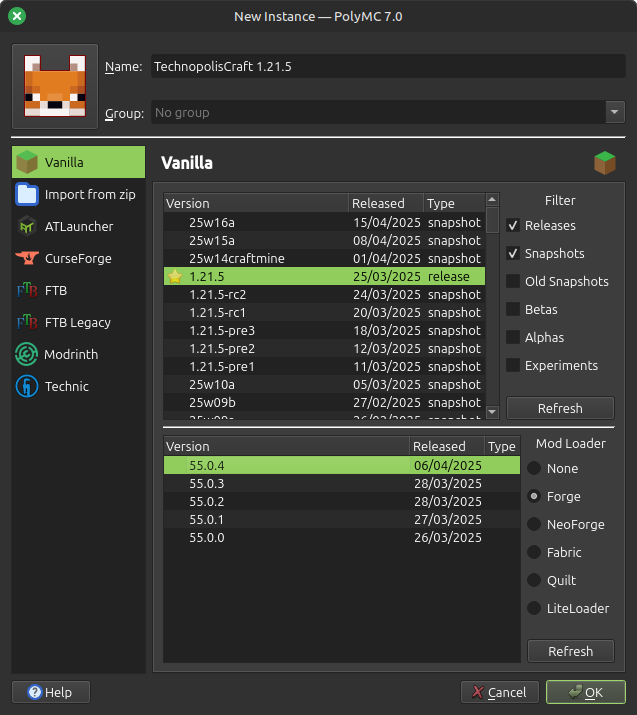The width and height of the screenshot is (637, 715).
Task: Refresh the mod loader version list
Action: pos(570,651)
